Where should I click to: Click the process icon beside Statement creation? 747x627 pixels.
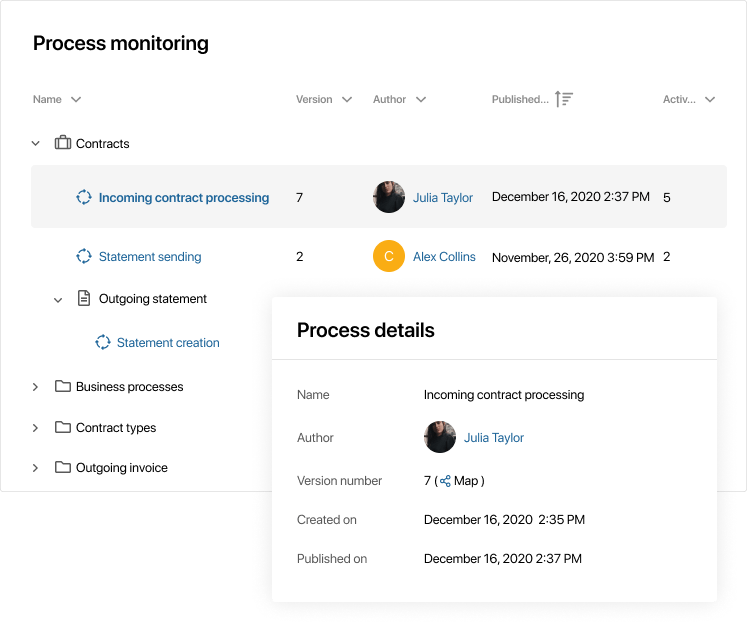tap(102, 342)
